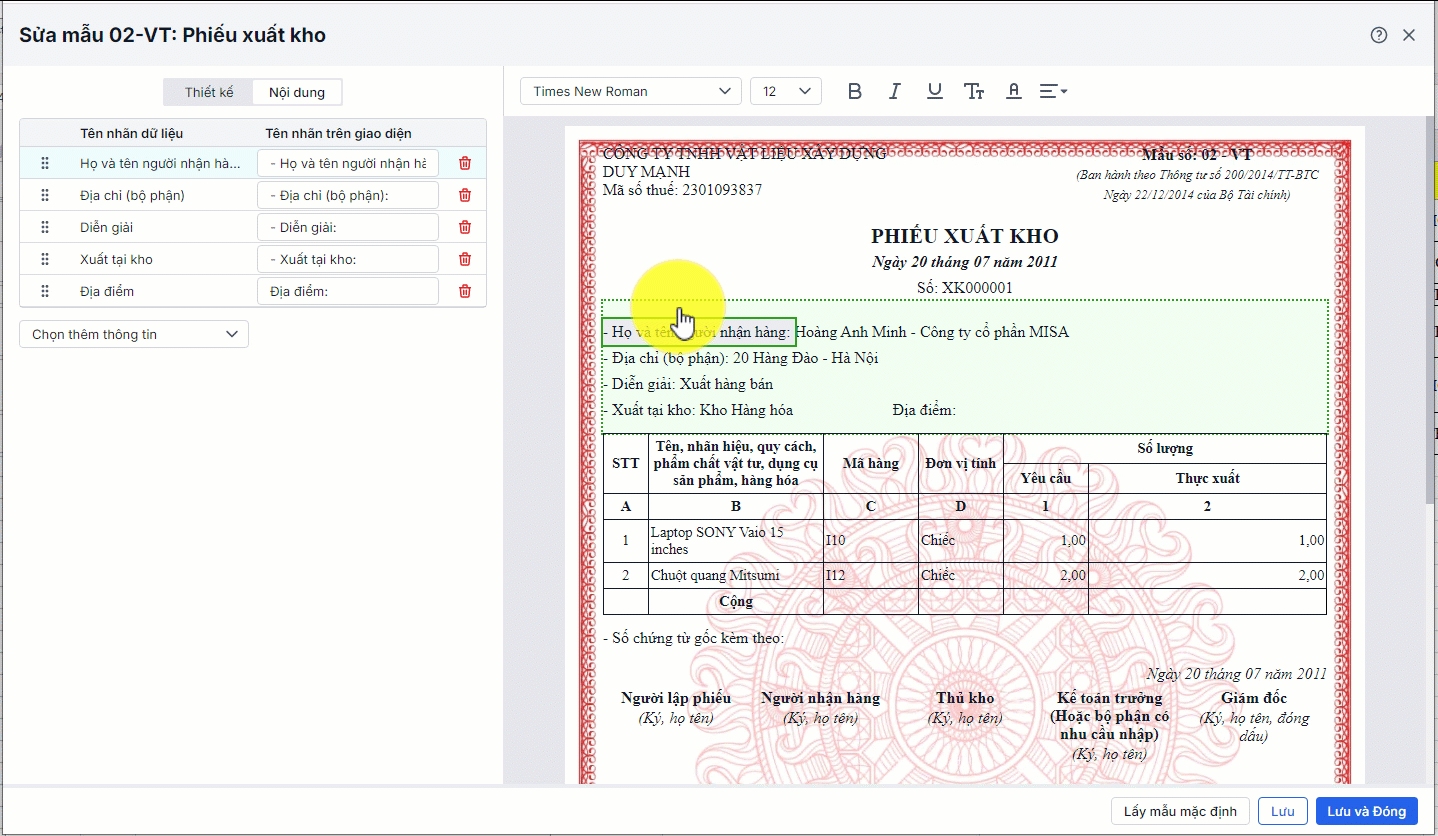Image resolution: width=1438 pixels, height=836 pixels.
Task: Click 'Lưu và Đóng' button
Action: (x=1366, y=811)
